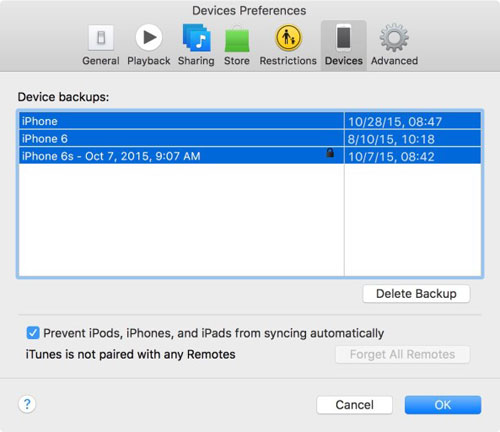This screenshot has width=500, height=432.
Task: Click the Prevent iPods syncing automatically label
Action: click(214, 333)
